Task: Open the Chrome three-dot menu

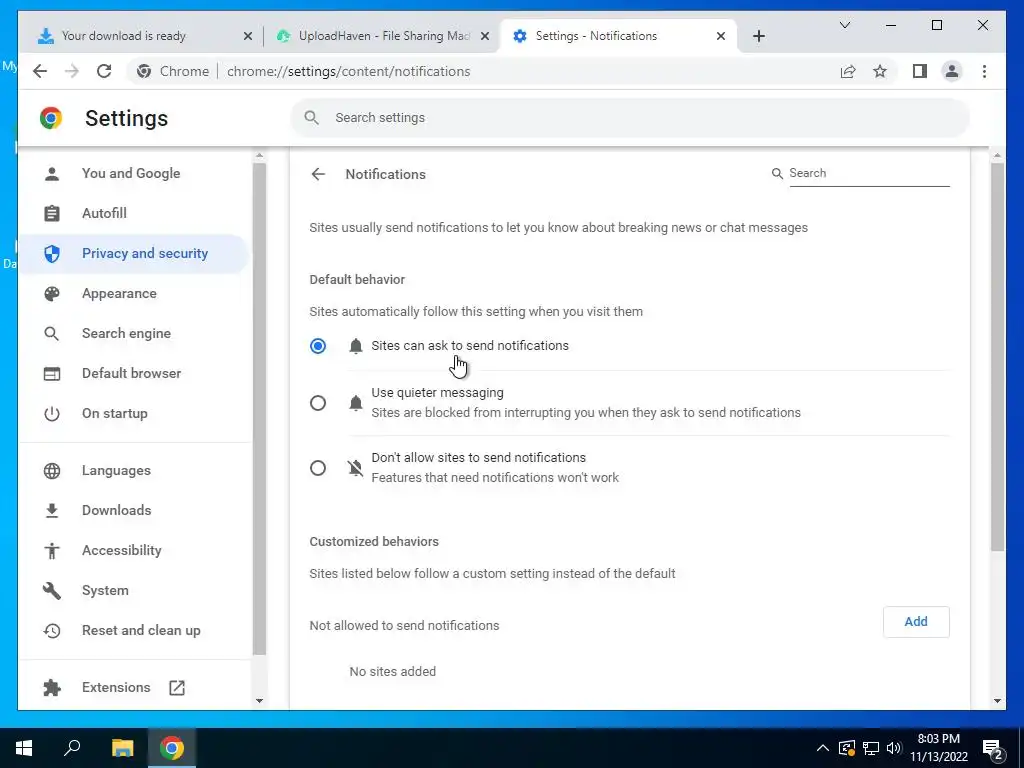Action: click(x=984, y=71)
